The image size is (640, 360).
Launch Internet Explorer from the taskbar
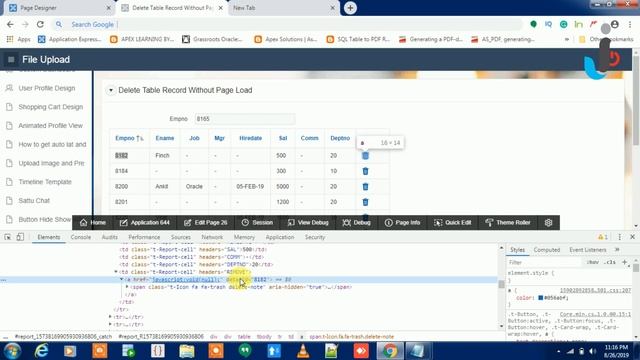point(41,351)
